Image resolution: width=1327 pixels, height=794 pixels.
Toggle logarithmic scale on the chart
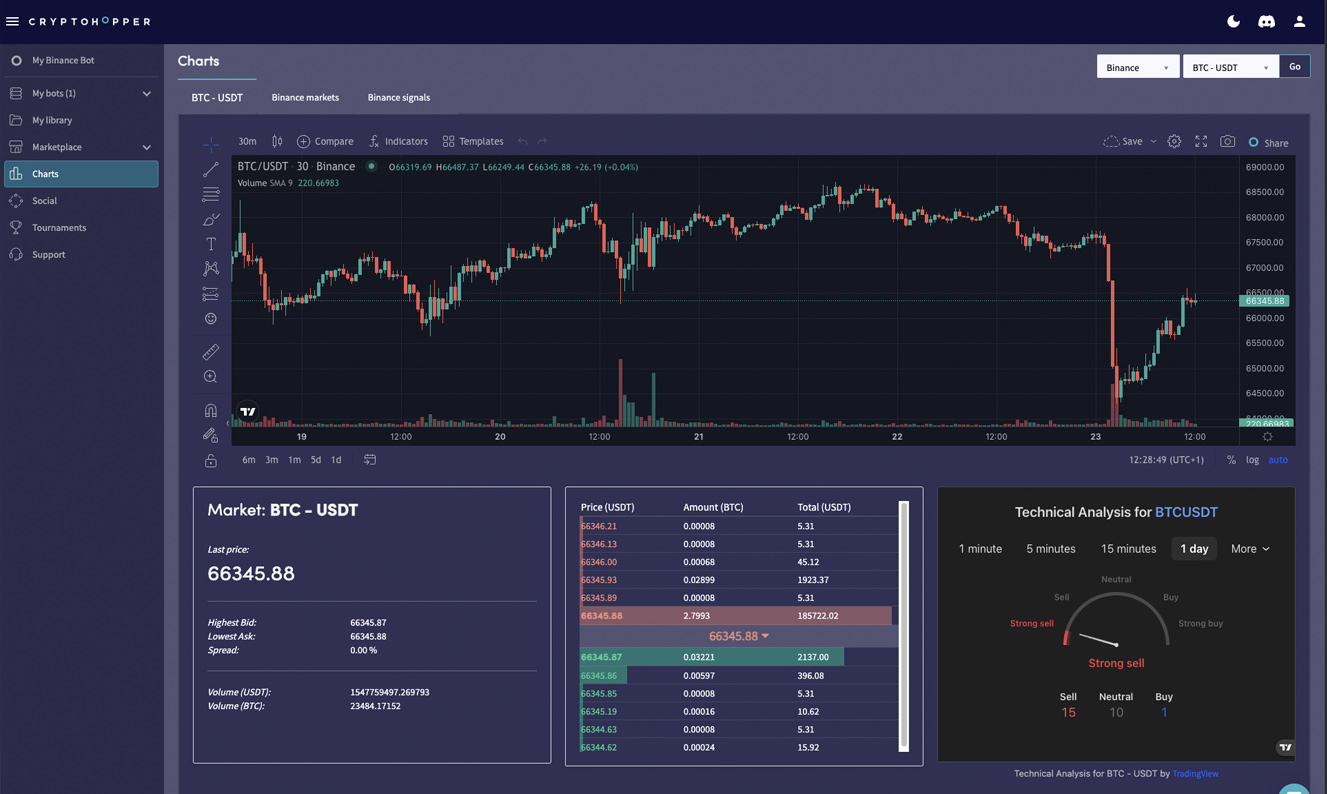pos(1252,460)
